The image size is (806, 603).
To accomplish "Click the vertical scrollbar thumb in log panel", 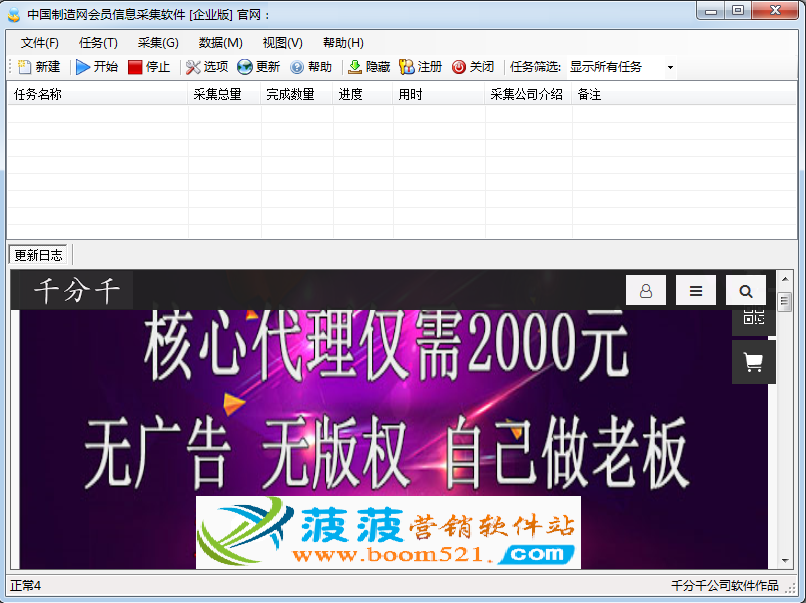I will click(x=785, y=302).
